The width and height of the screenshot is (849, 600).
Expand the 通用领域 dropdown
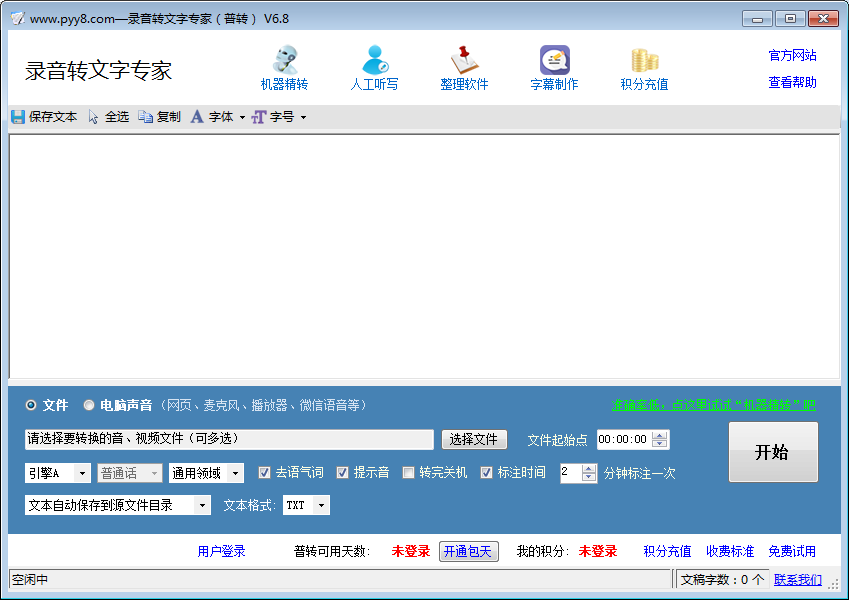point(235,473)
